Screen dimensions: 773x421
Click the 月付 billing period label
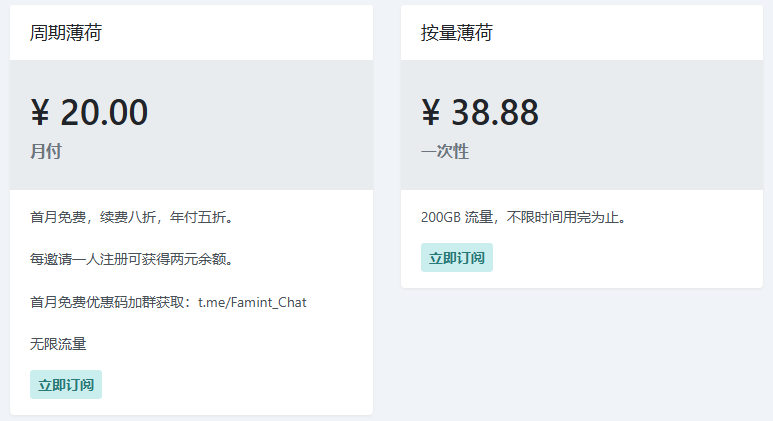point(46,151)
